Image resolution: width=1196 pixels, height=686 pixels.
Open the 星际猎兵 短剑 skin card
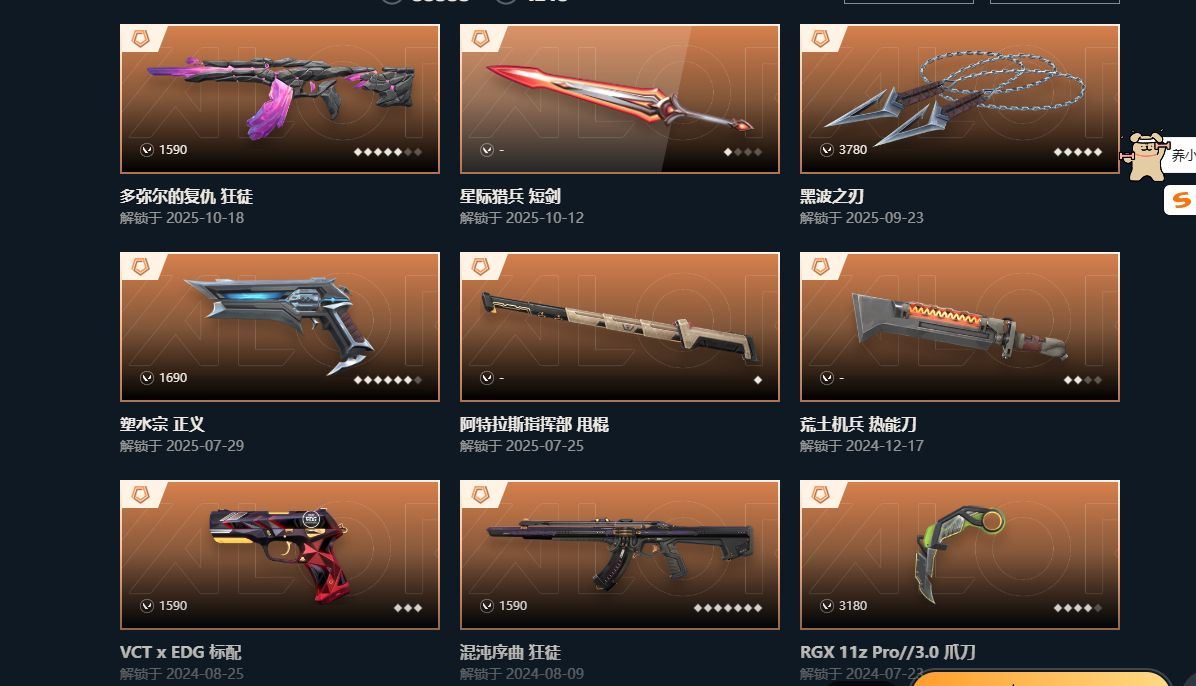619,99
